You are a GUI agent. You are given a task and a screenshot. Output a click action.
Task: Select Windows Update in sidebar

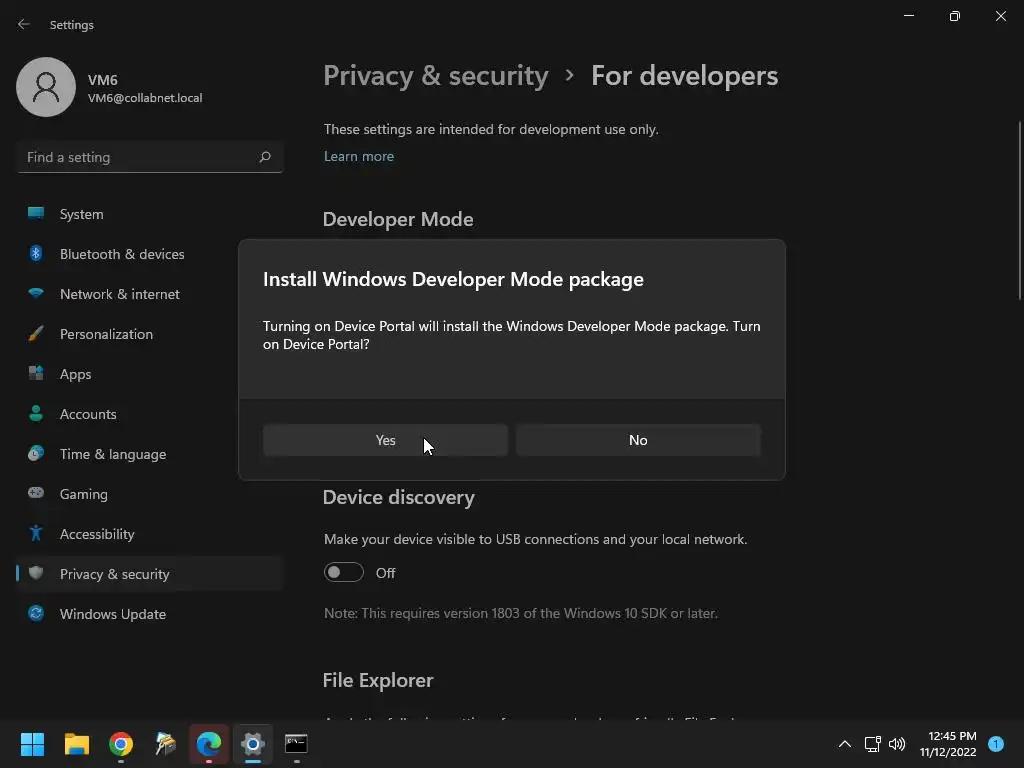150,614
